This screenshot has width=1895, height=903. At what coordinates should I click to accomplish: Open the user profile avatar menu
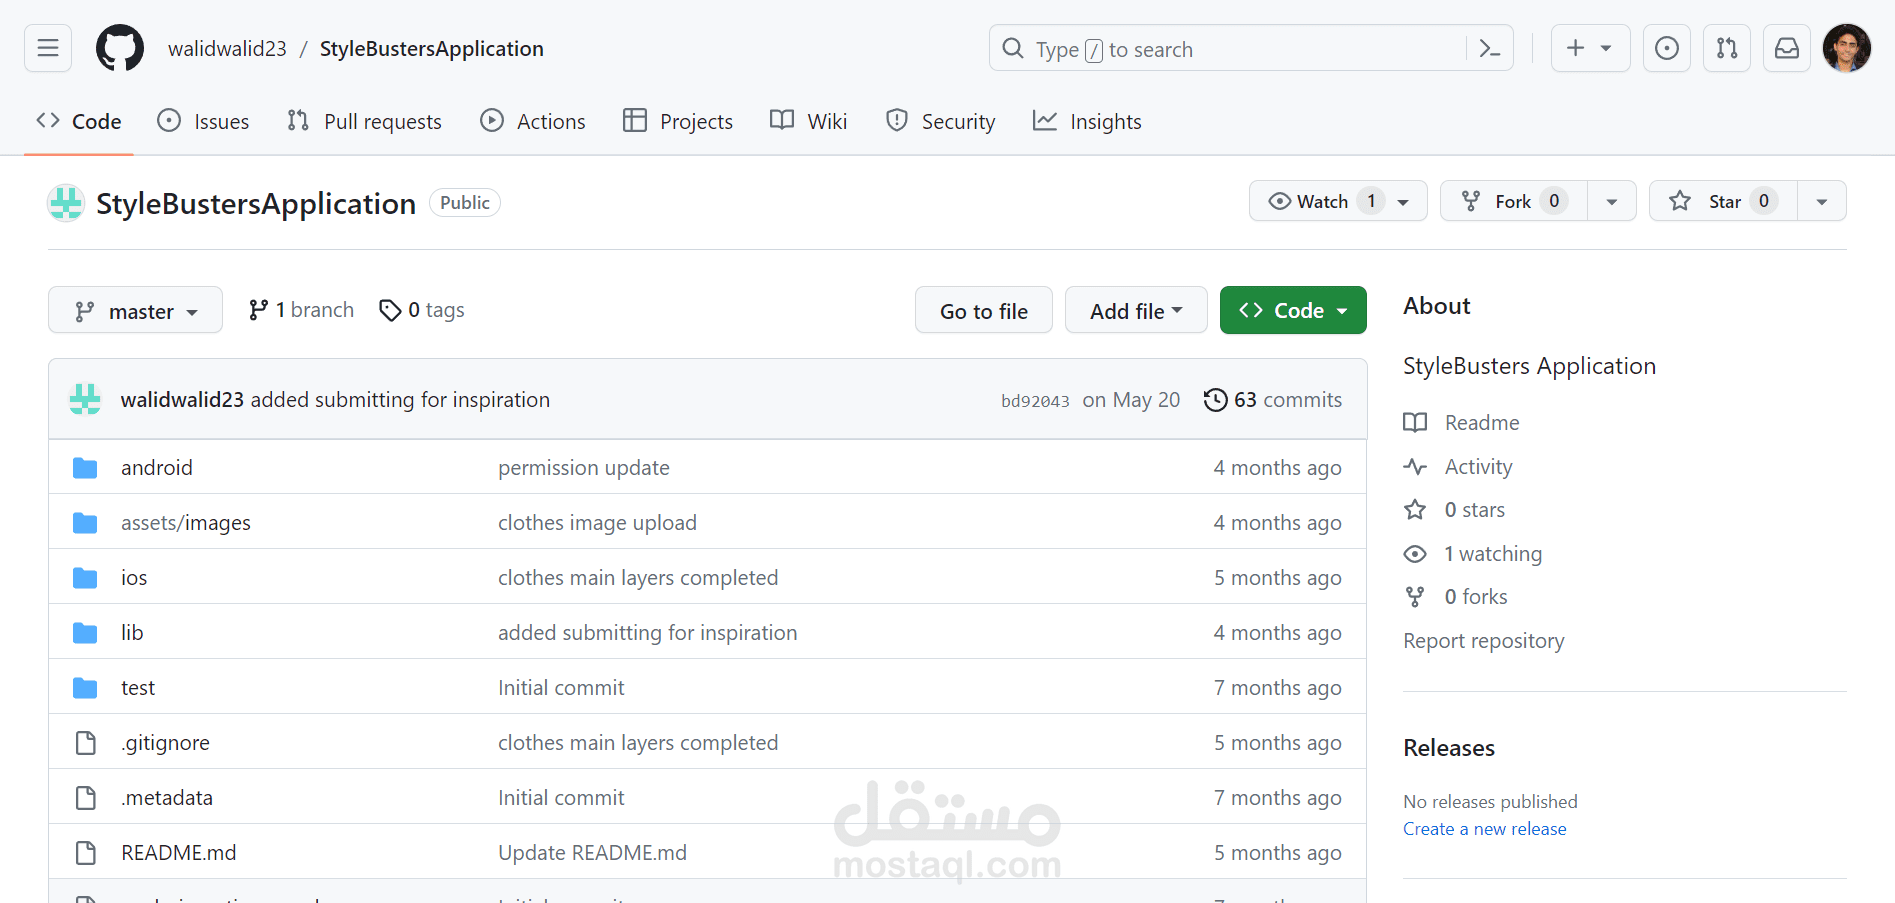click(x=1847, y=48)
